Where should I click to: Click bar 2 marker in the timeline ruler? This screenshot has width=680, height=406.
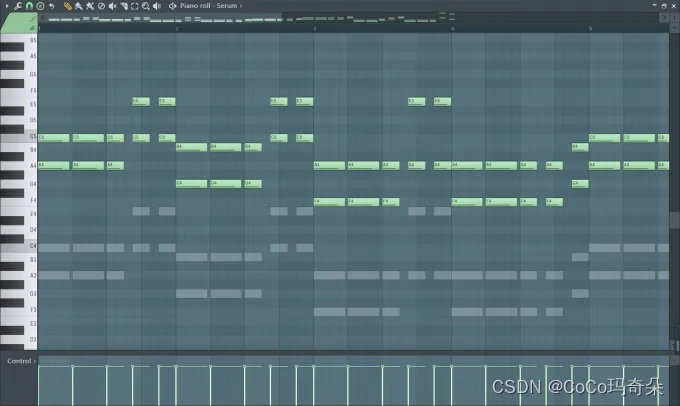(x=177, y=29)
